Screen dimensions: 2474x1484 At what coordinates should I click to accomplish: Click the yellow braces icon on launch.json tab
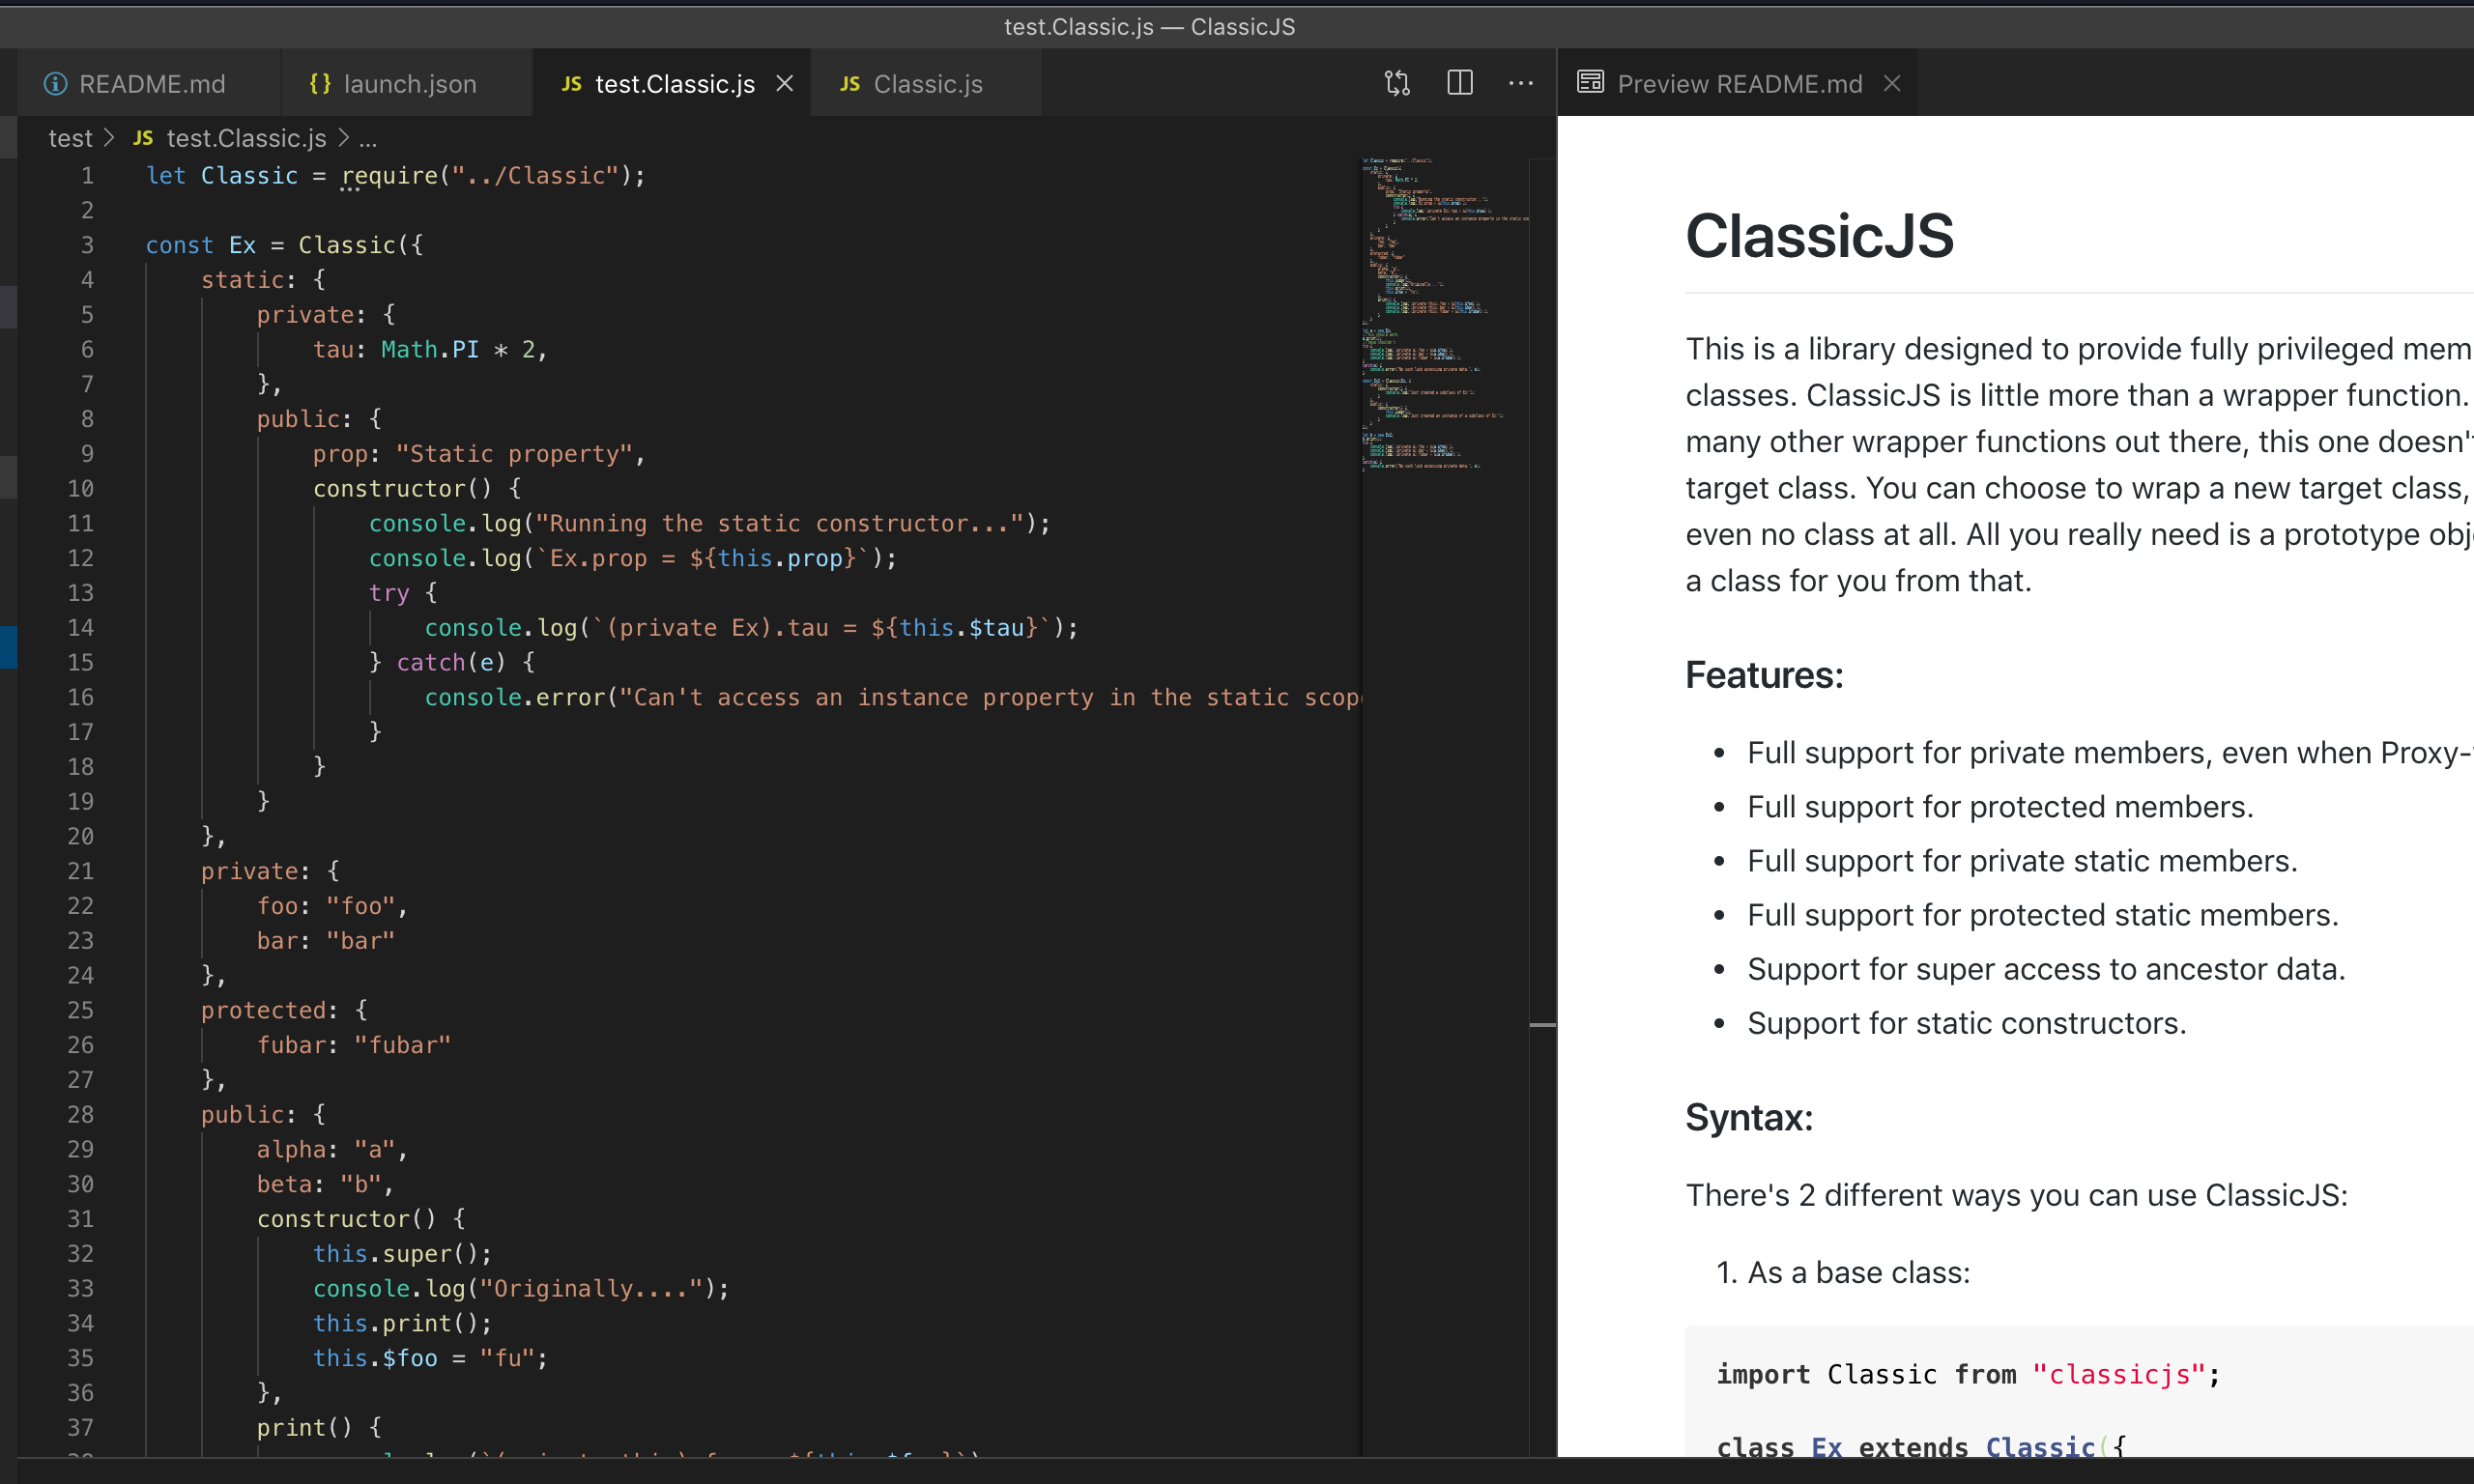(320, 84)
